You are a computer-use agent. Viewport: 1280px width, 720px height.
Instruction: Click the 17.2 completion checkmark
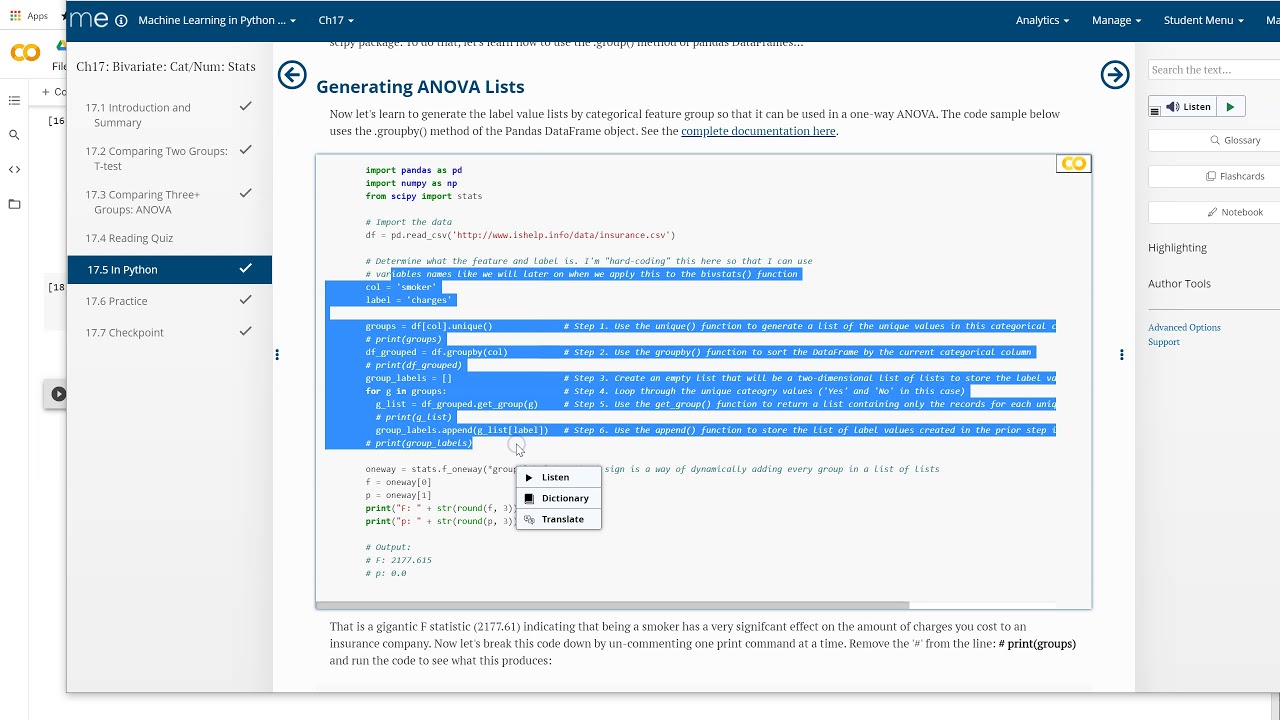tap(245, 150)
